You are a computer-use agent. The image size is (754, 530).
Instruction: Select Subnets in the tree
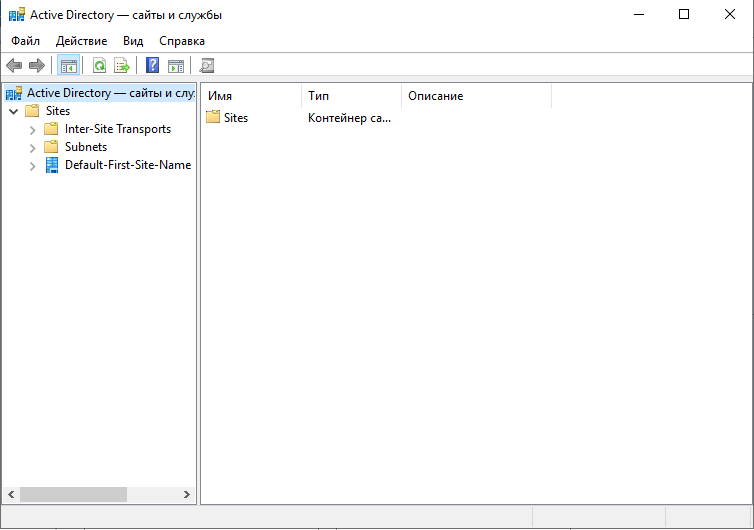pyautogui.click(x=86, y=147)
